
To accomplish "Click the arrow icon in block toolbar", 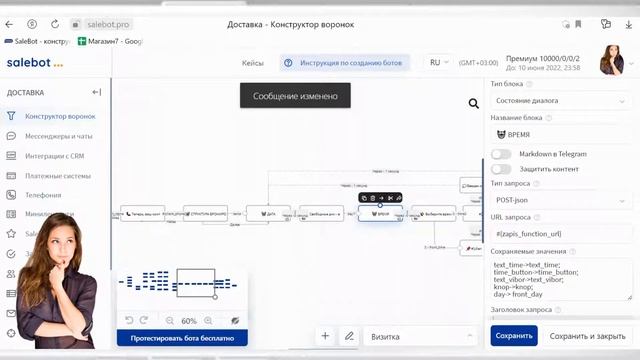I will [381, 198].
